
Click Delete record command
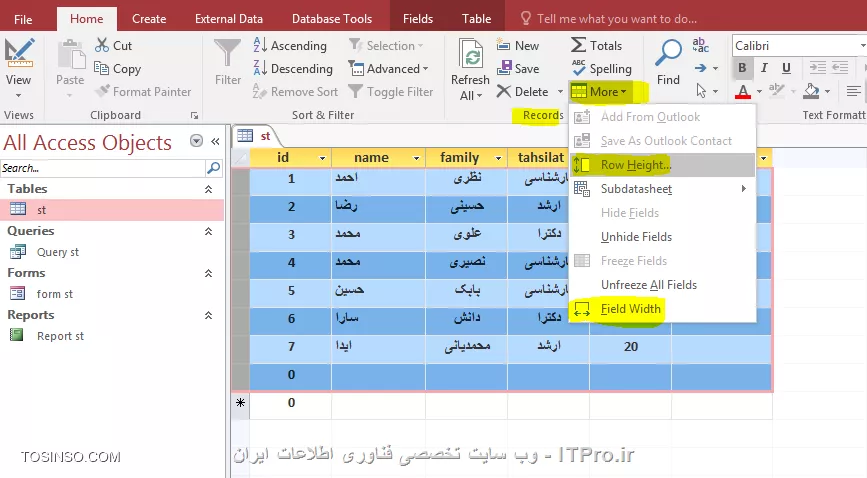tap(523, 91)
